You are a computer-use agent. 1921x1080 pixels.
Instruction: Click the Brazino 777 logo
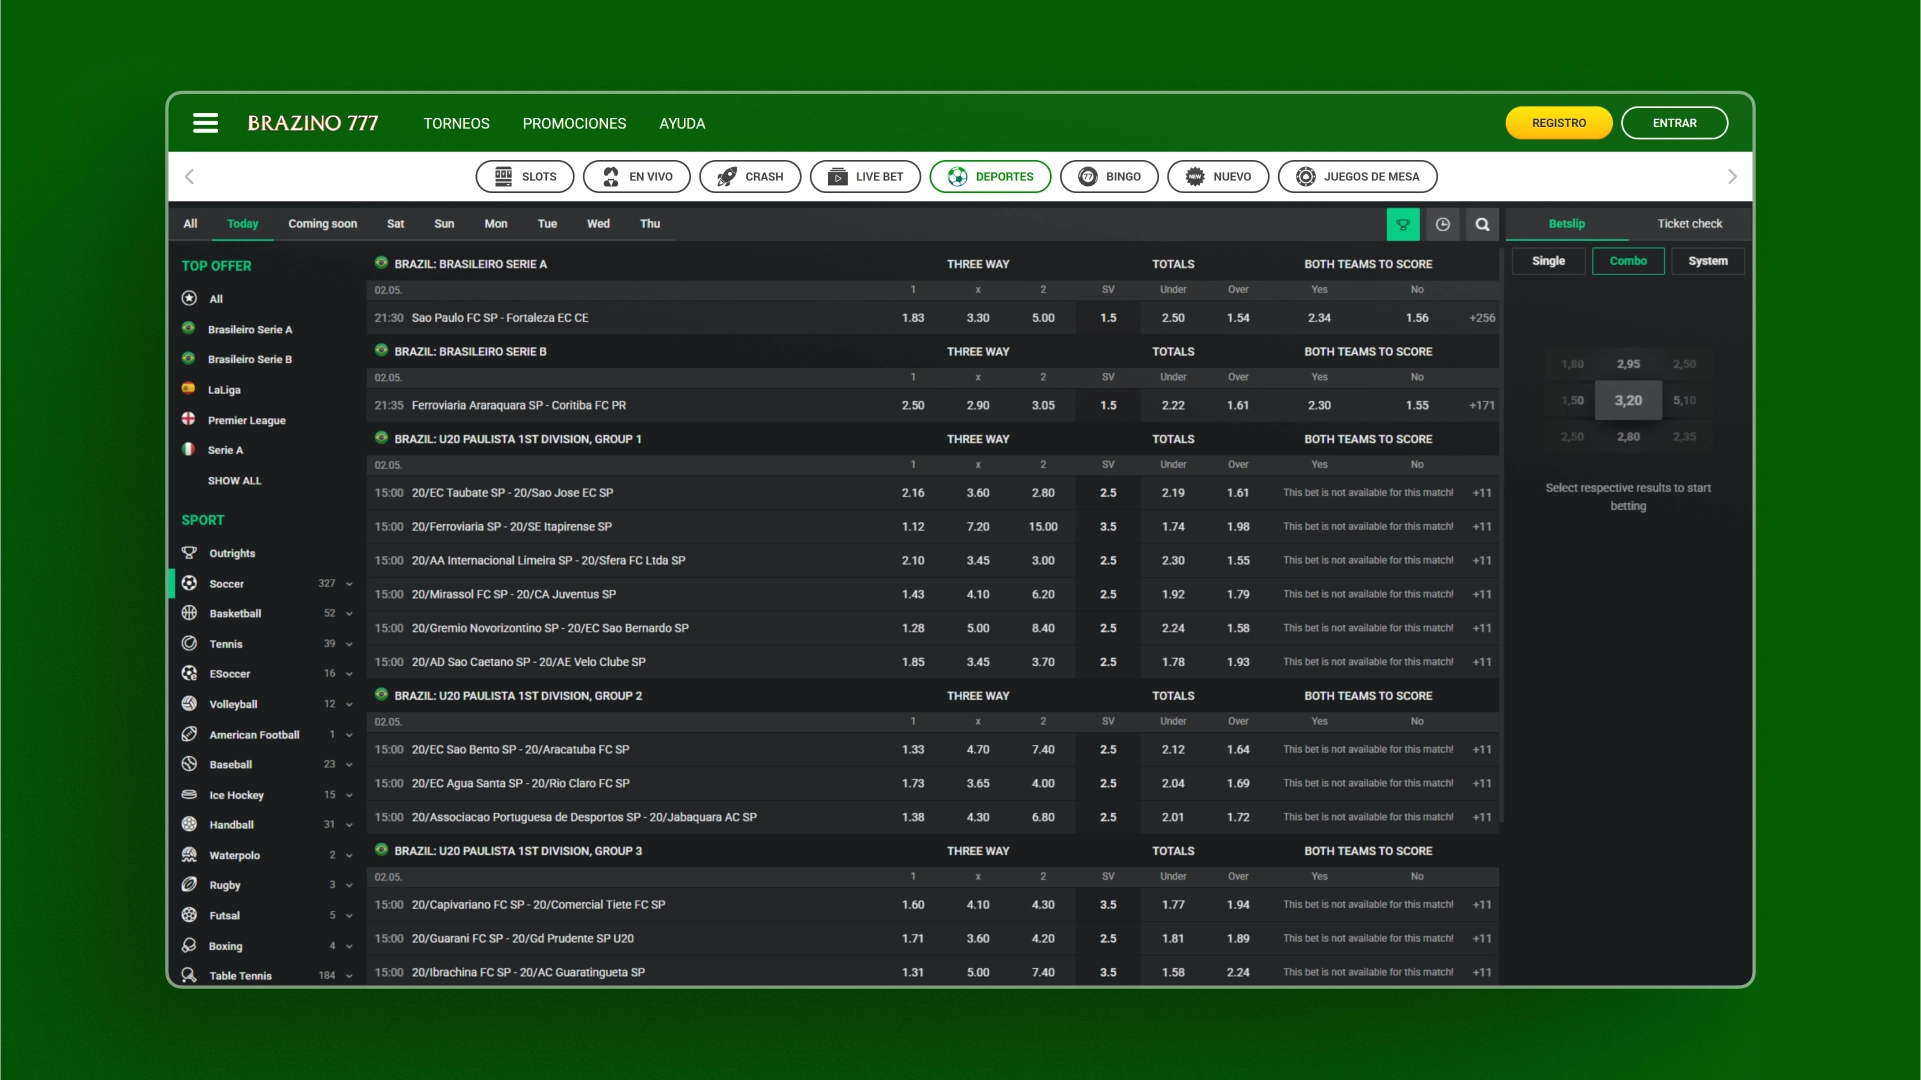coord(313,123)
